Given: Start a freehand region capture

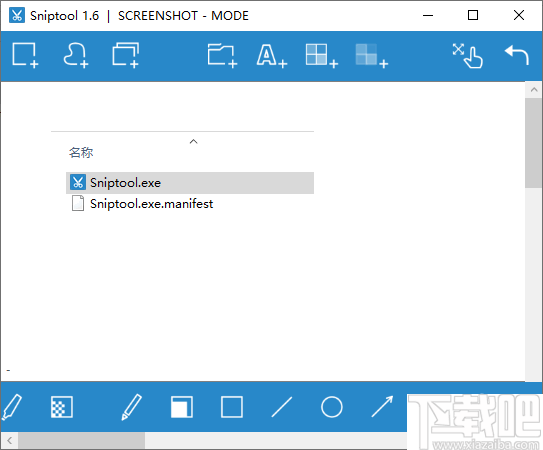Looking at the screenshot, I should click(75, 55).
